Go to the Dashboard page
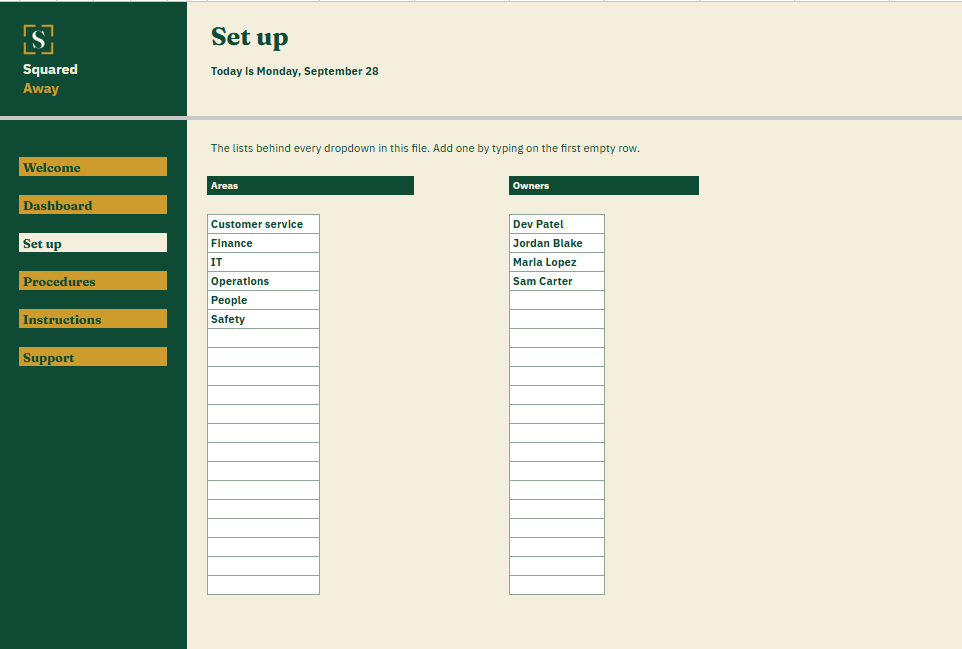The height and width of the screenshot is (649, 962). tap(93, 205)
